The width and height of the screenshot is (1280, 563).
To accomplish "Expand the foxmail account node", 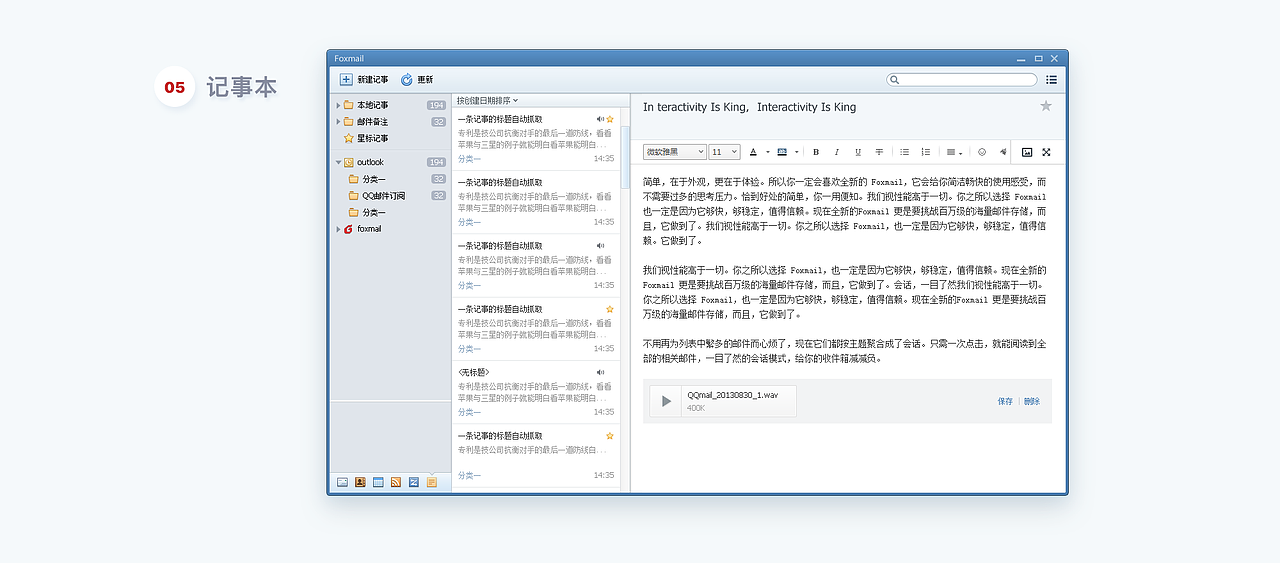I will (338, 229).
